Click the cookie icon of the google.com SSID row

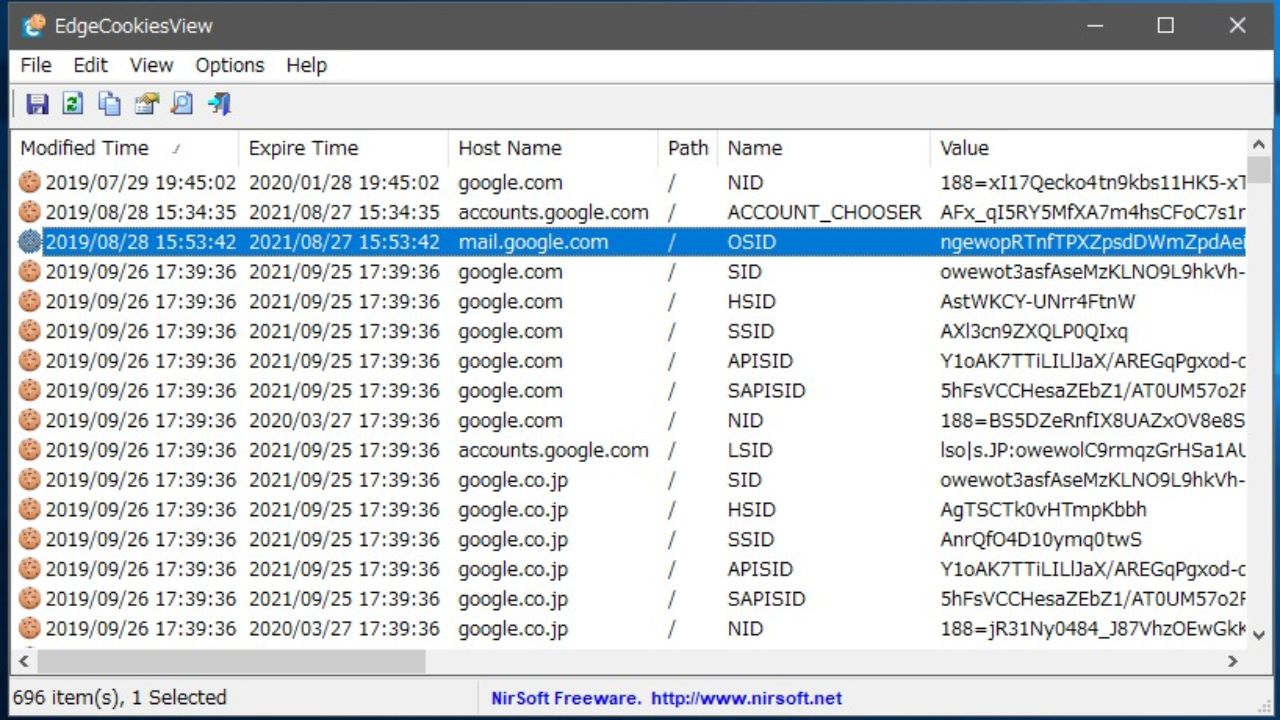(x=30, y=331)
